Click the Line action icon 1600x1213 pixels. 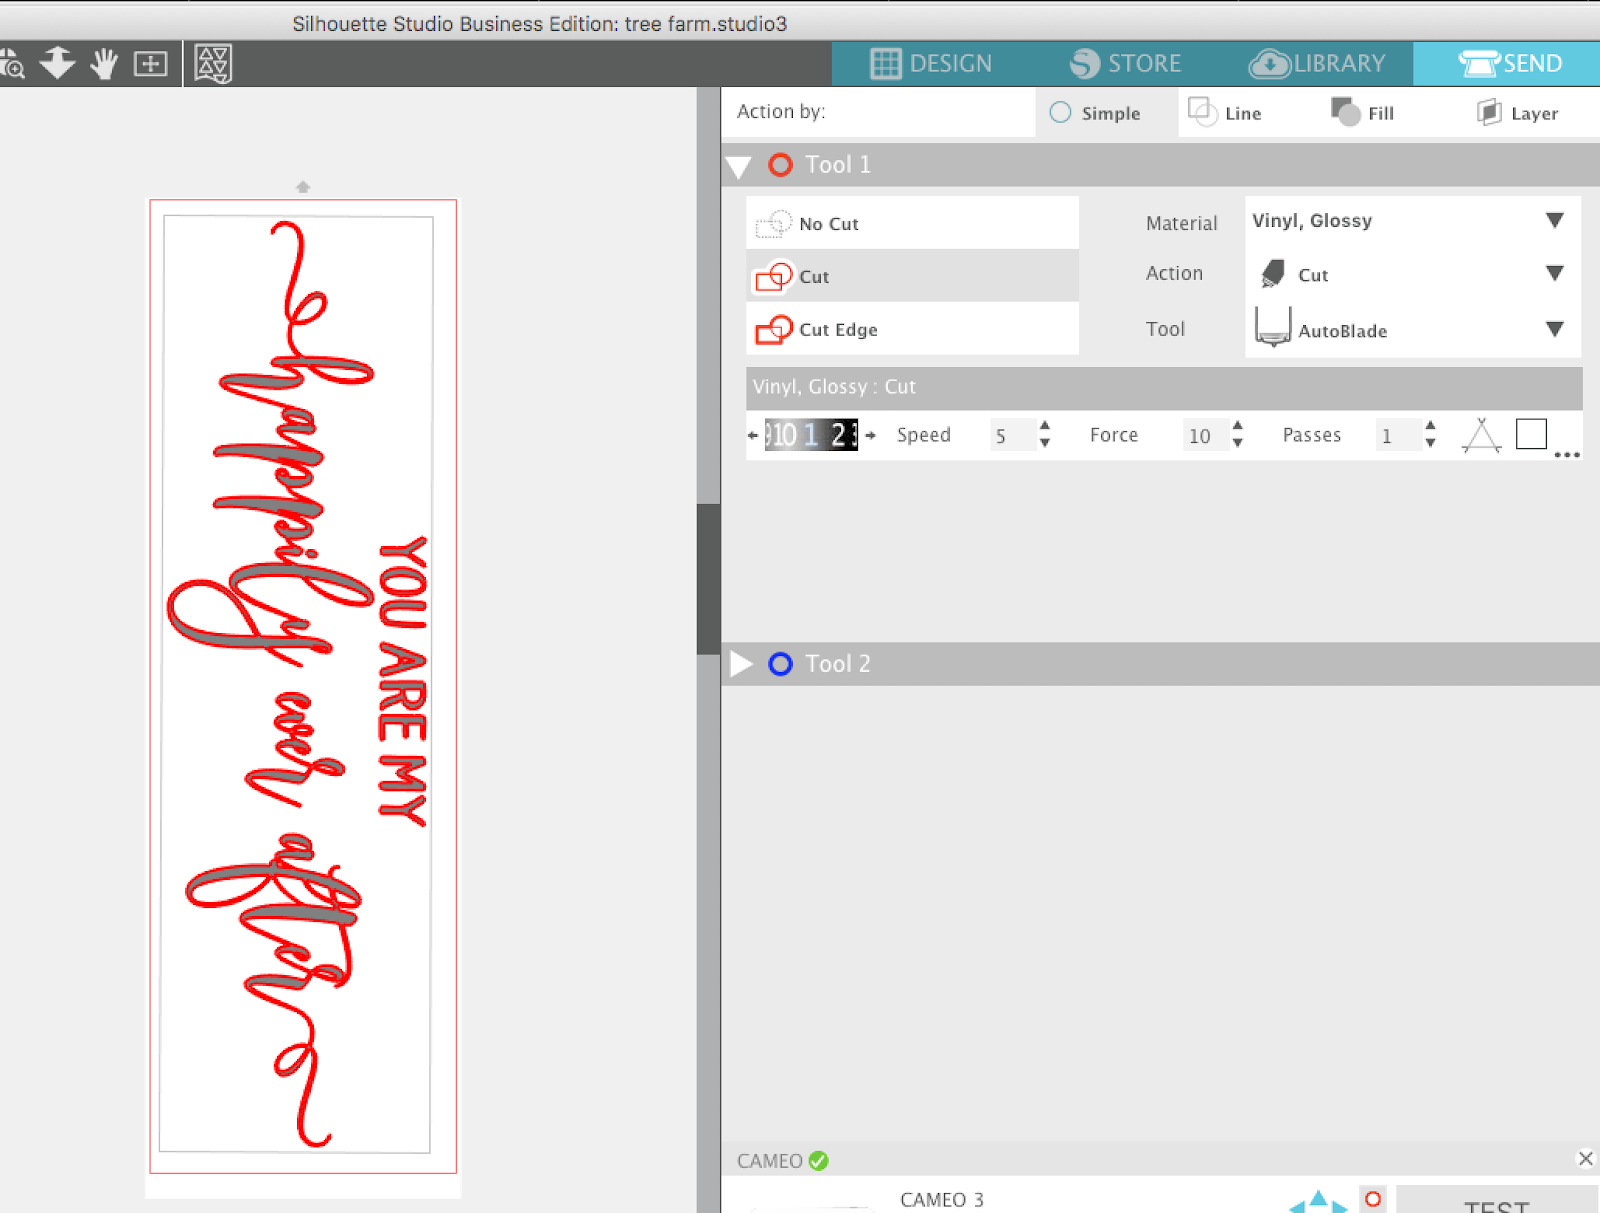[1203, 112]
